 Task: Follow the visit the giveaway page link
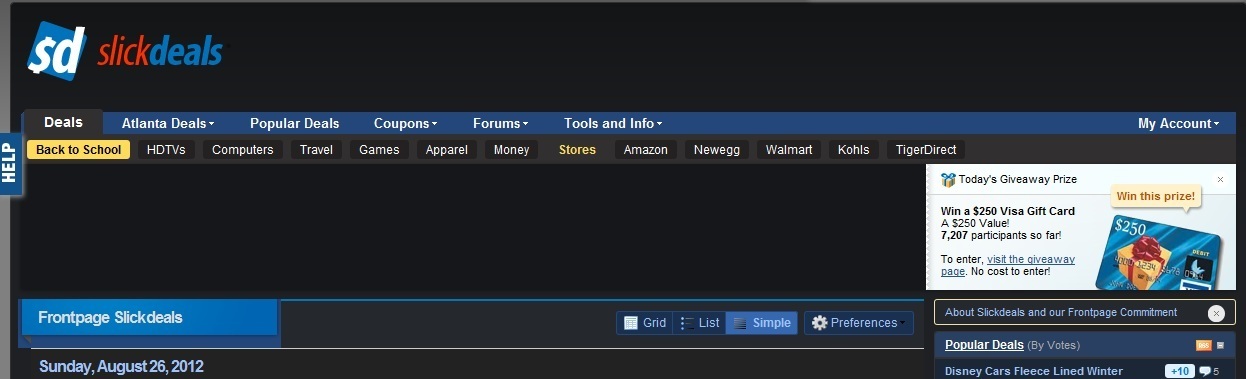tap(1008, 265)
